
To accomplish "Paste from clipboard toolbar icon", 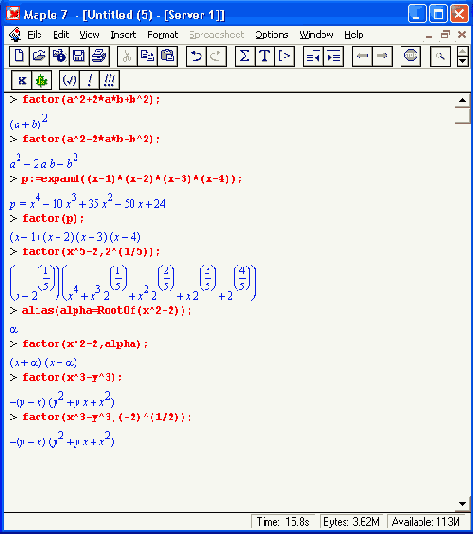I will tap(167, 56).
